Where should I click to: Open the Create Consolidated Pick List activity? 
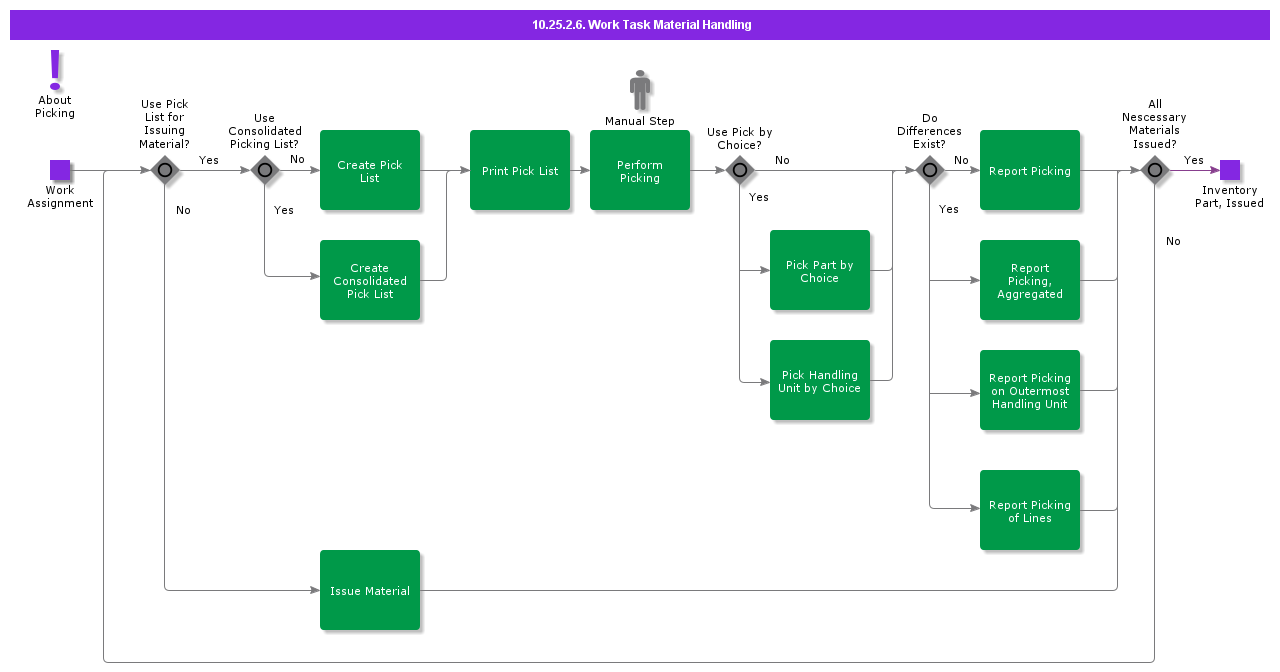tap(370, 280)
